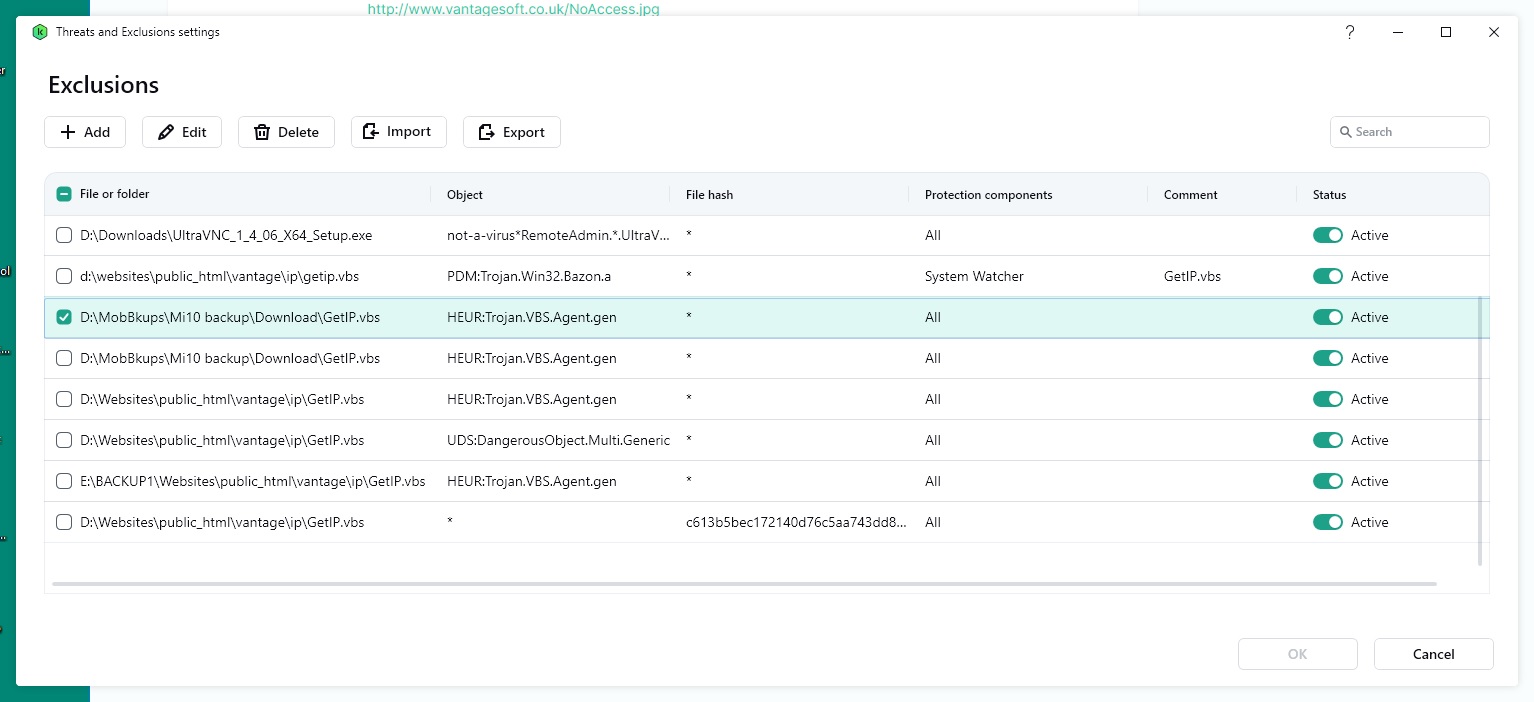The width and height of the screenshot is (1534, 702).
Task: Add a new exclusion
Action: click(x=85, y=132)
